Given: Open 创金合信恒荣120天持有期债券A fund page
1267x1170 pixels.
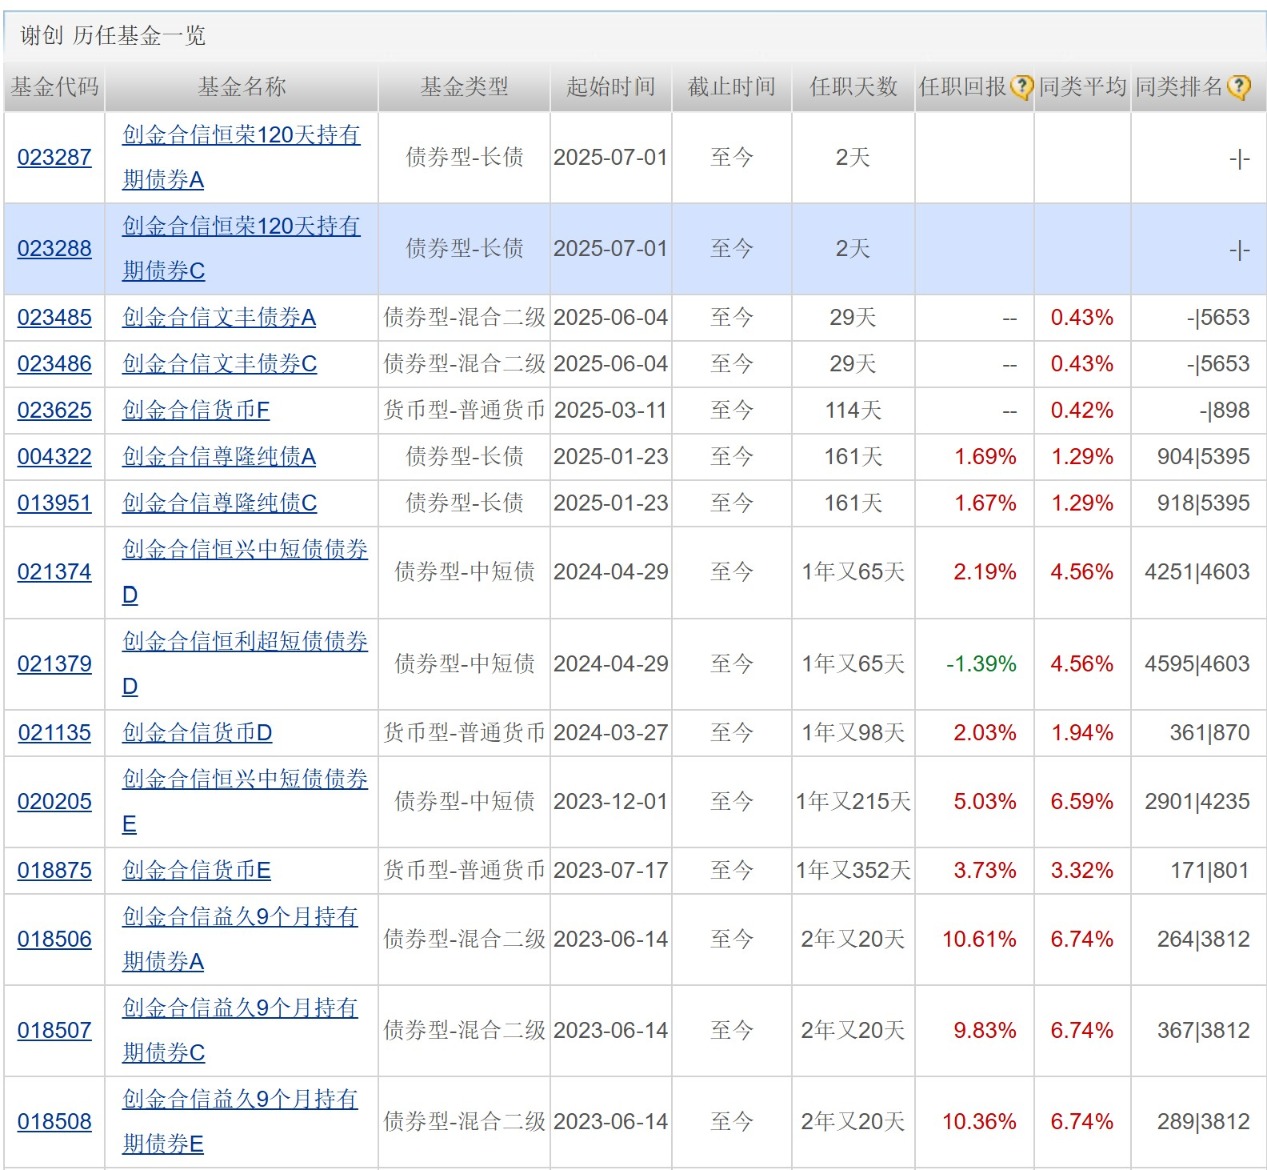Looking at the screenshot, I should click(x=241, y=157).
